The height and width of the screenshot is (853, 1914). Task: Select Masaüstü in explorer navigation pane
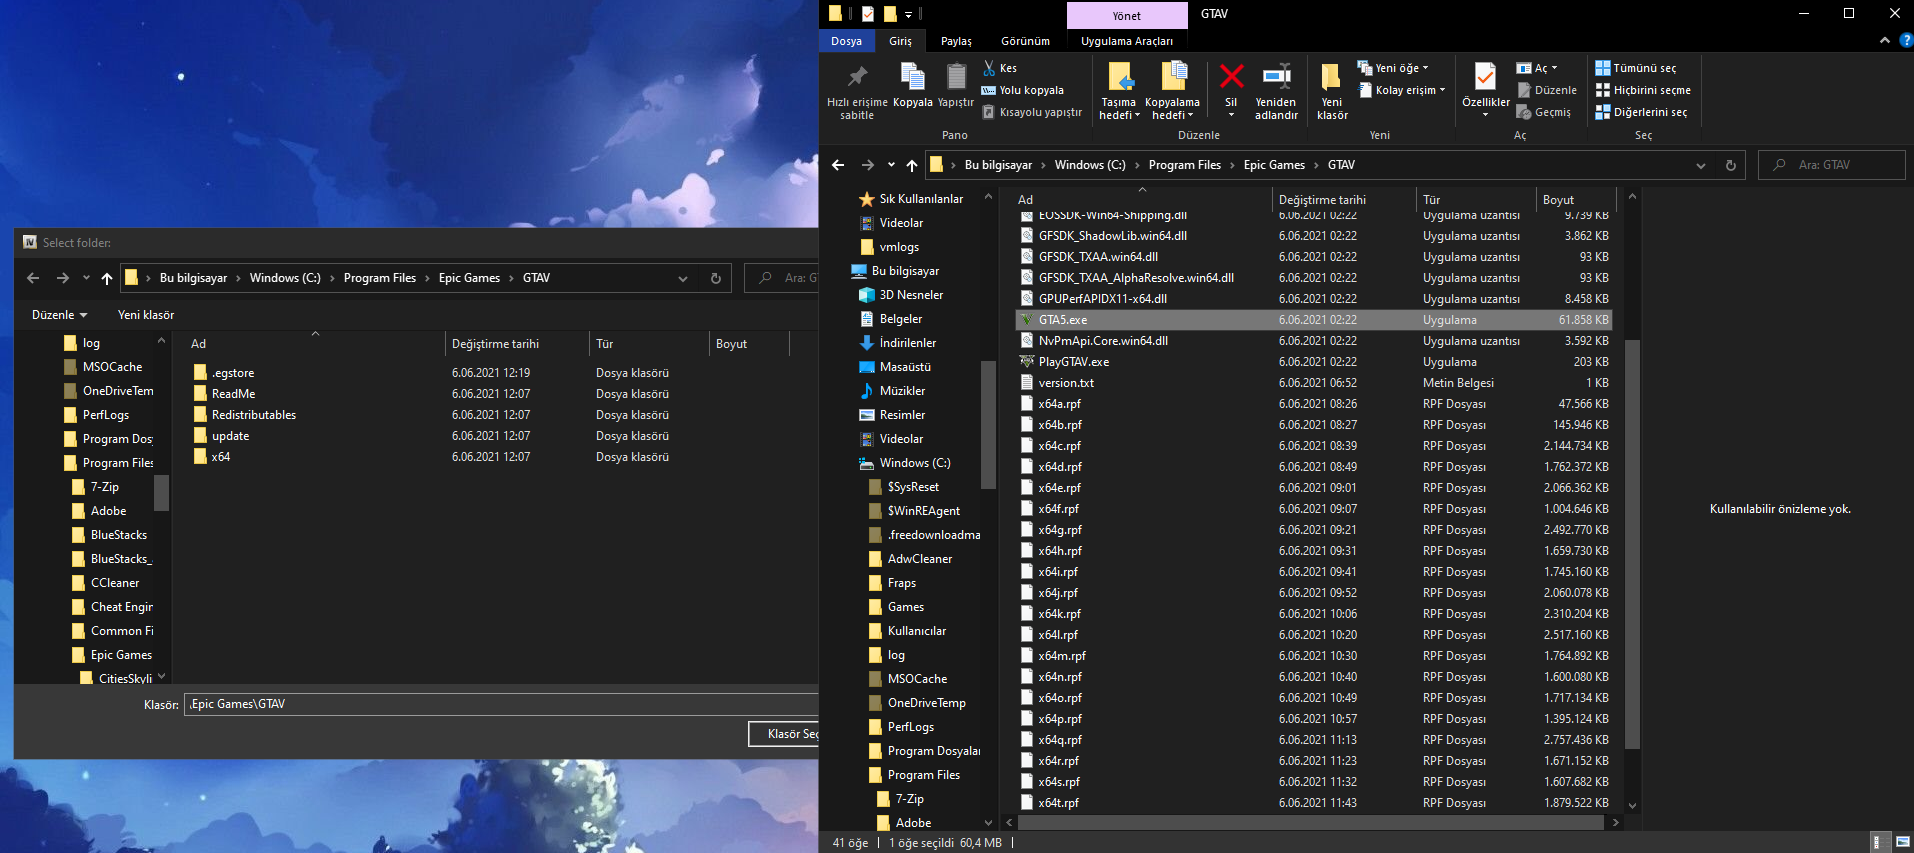click(x=905, y=367)
